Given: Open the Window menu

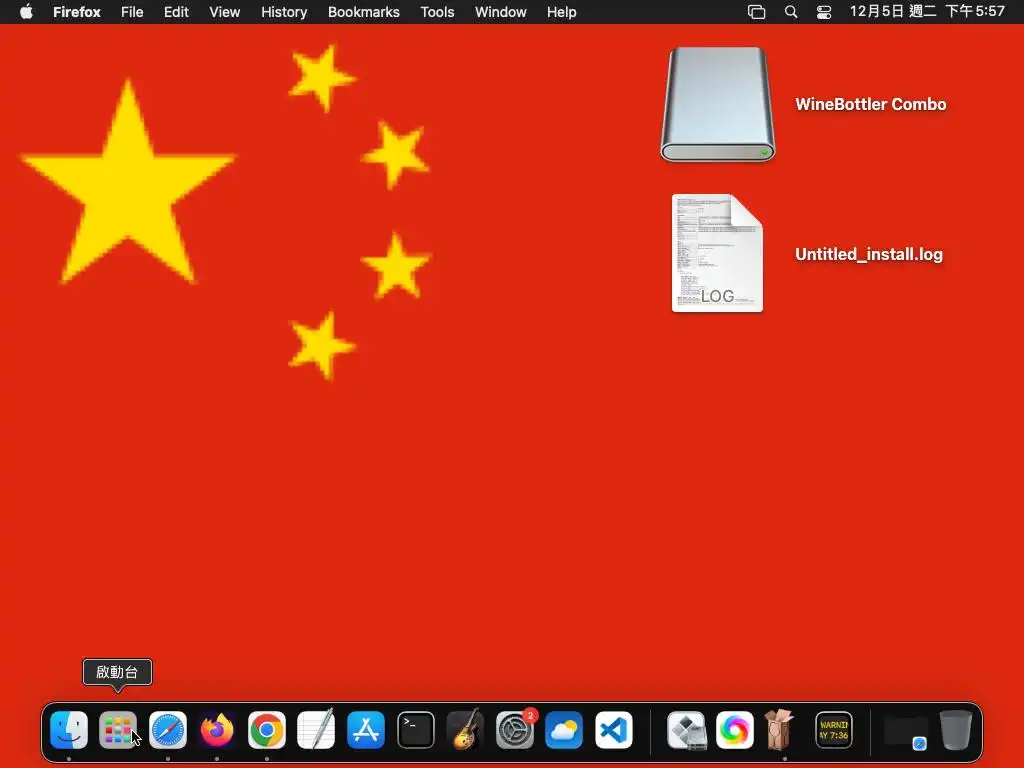Looking at the screenshot, I should point(501,12).
